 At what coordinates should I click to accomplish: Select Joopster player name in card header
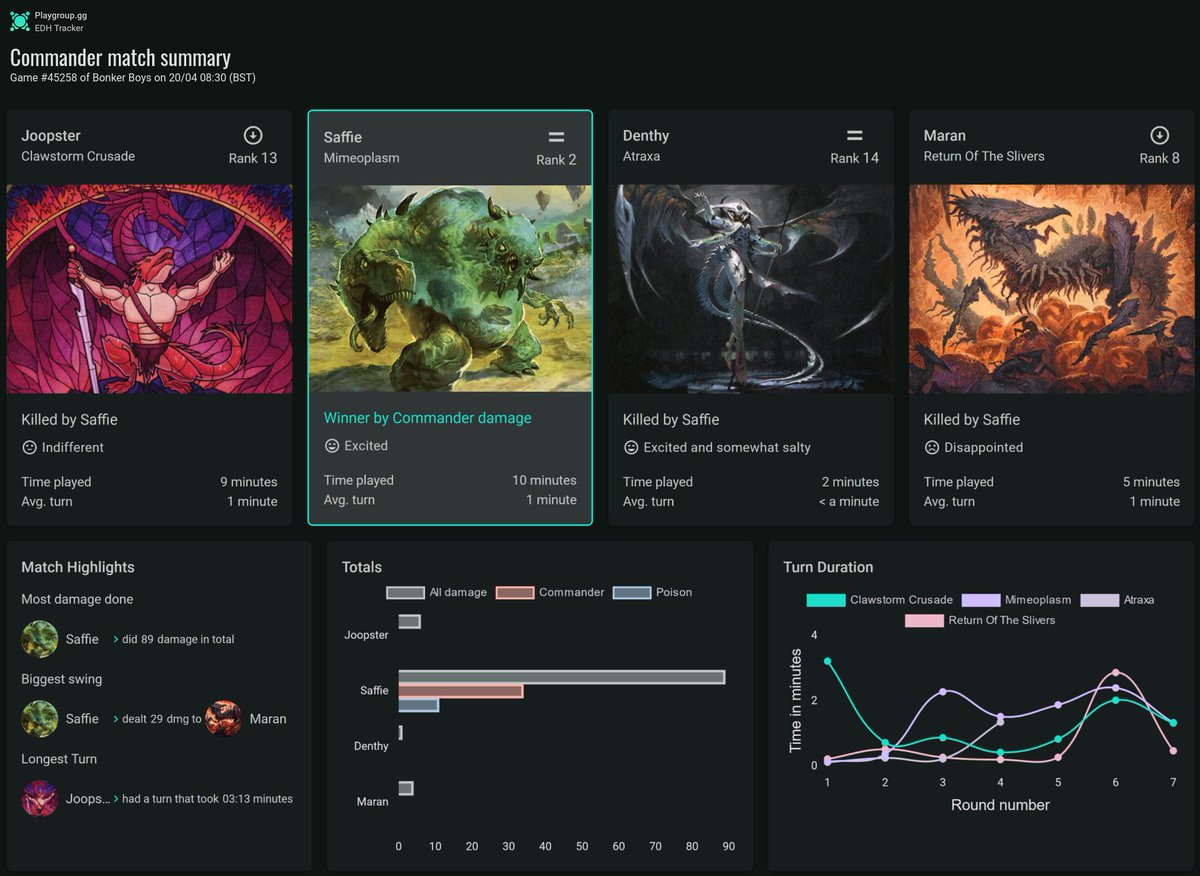(x=51, y=136)
